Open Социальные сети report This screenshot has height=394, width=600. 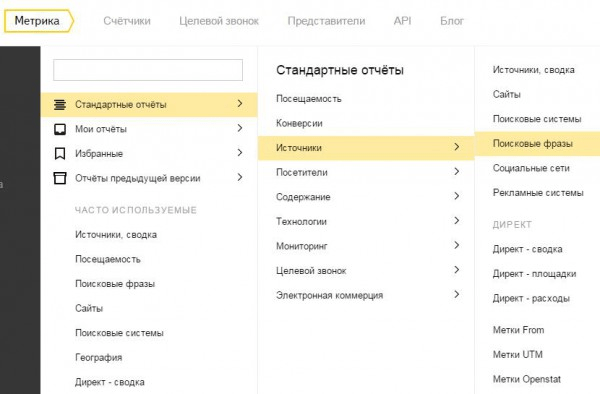click(531, 168)
